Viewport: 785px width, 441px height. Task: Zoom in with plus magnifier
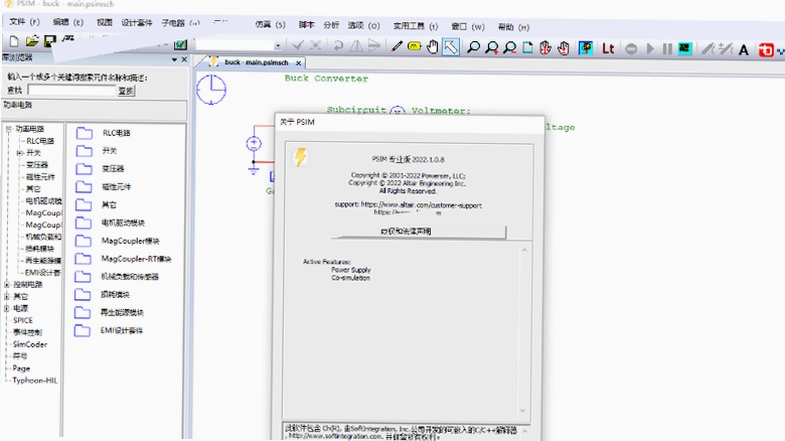point(492,48)
